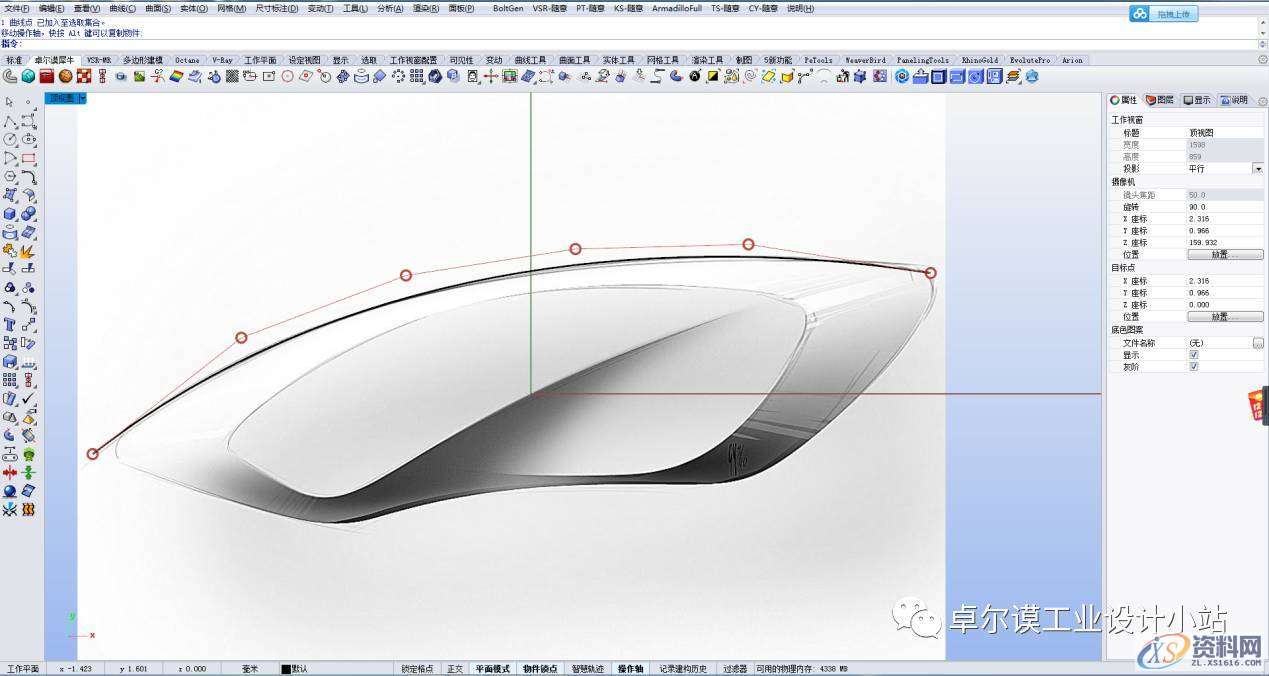Select the red rectangle drawing tool
The image size is (1269, 676).
click(x=29, y=158)
